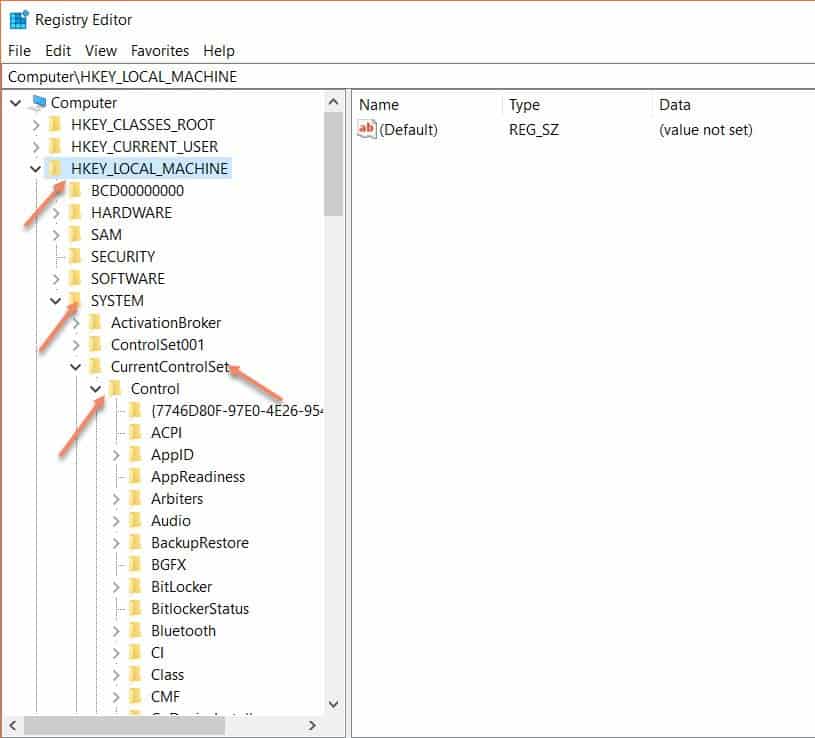The width and height of the screenshot is (815, 738).
Task: Select the BackupRestore key
Action: (x=199, y=543)
